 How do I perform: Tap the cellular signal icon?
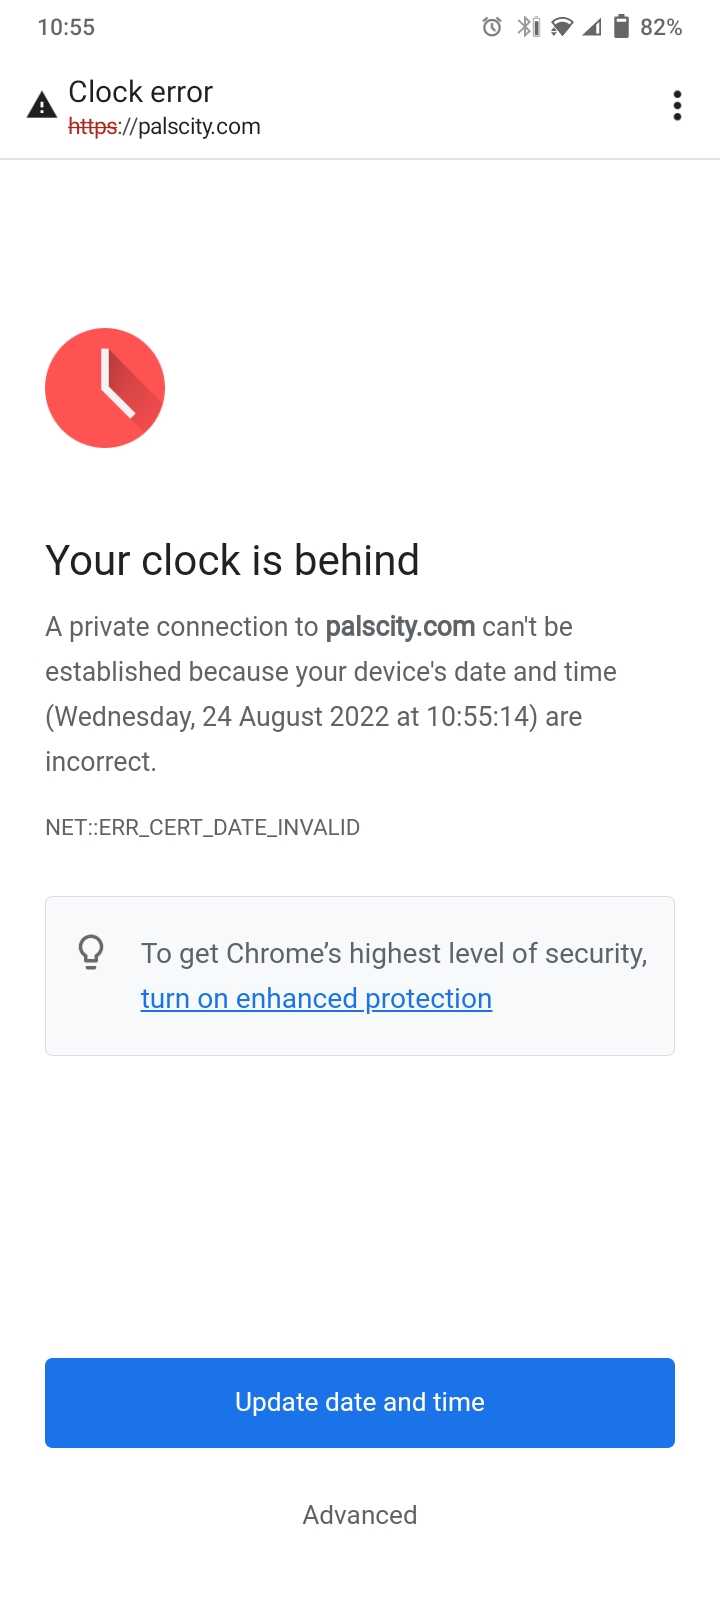[592, 27]
